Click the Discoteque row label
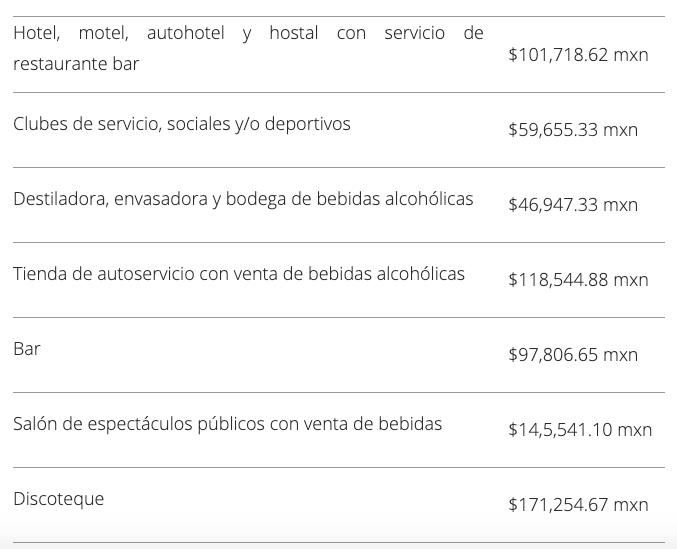Screen dimensions: 677x549 tap(58, 499)
